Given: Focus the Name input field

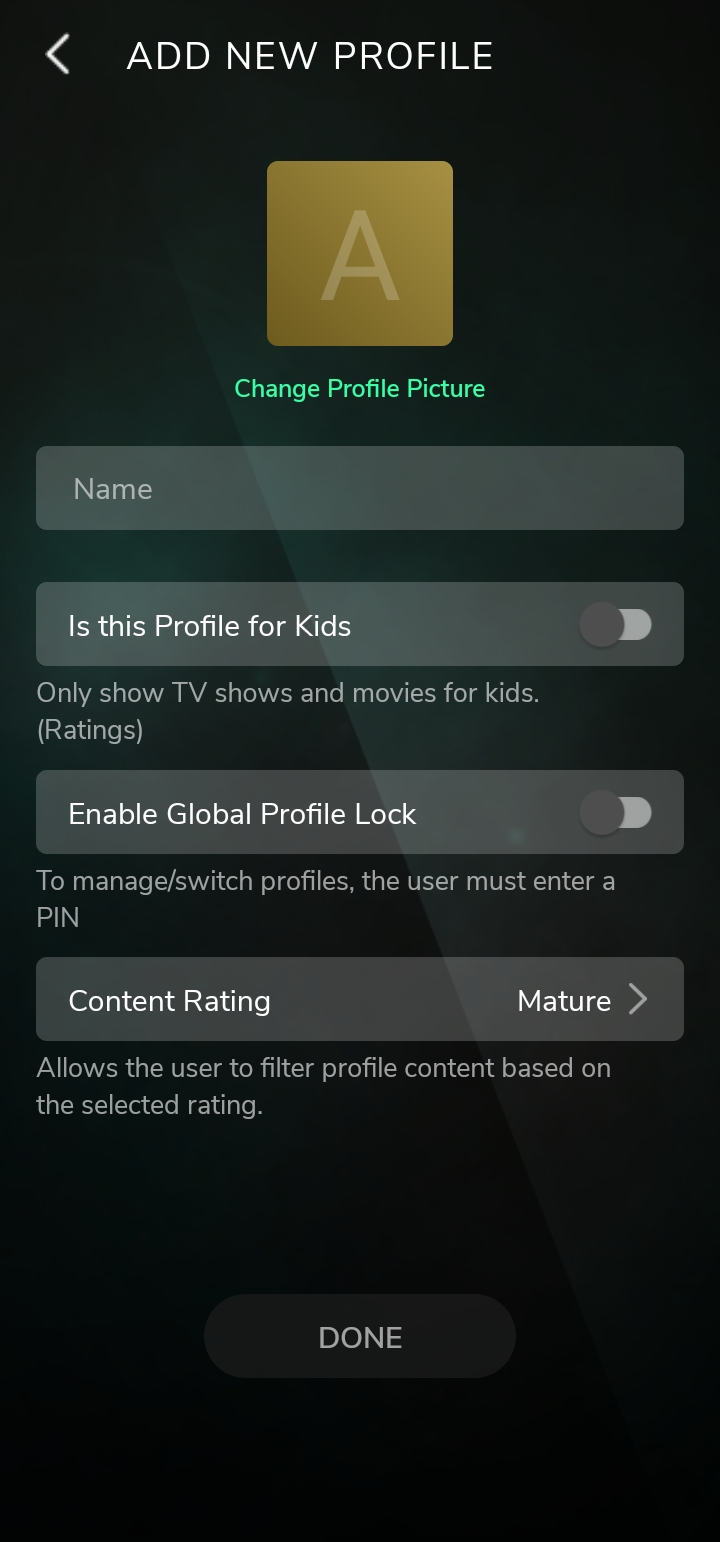Looking at the screenshot, I should coord(360,488).
